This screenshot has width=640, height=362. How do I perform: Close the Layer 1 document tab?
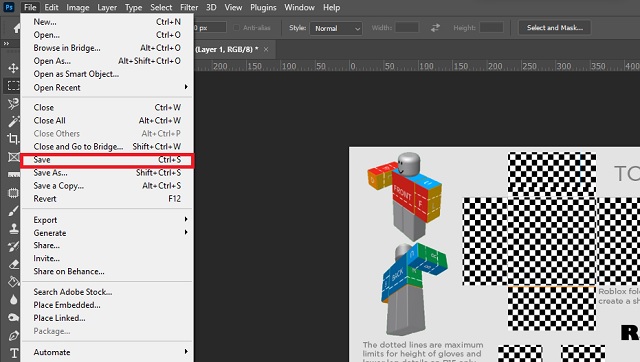point(266,49)
